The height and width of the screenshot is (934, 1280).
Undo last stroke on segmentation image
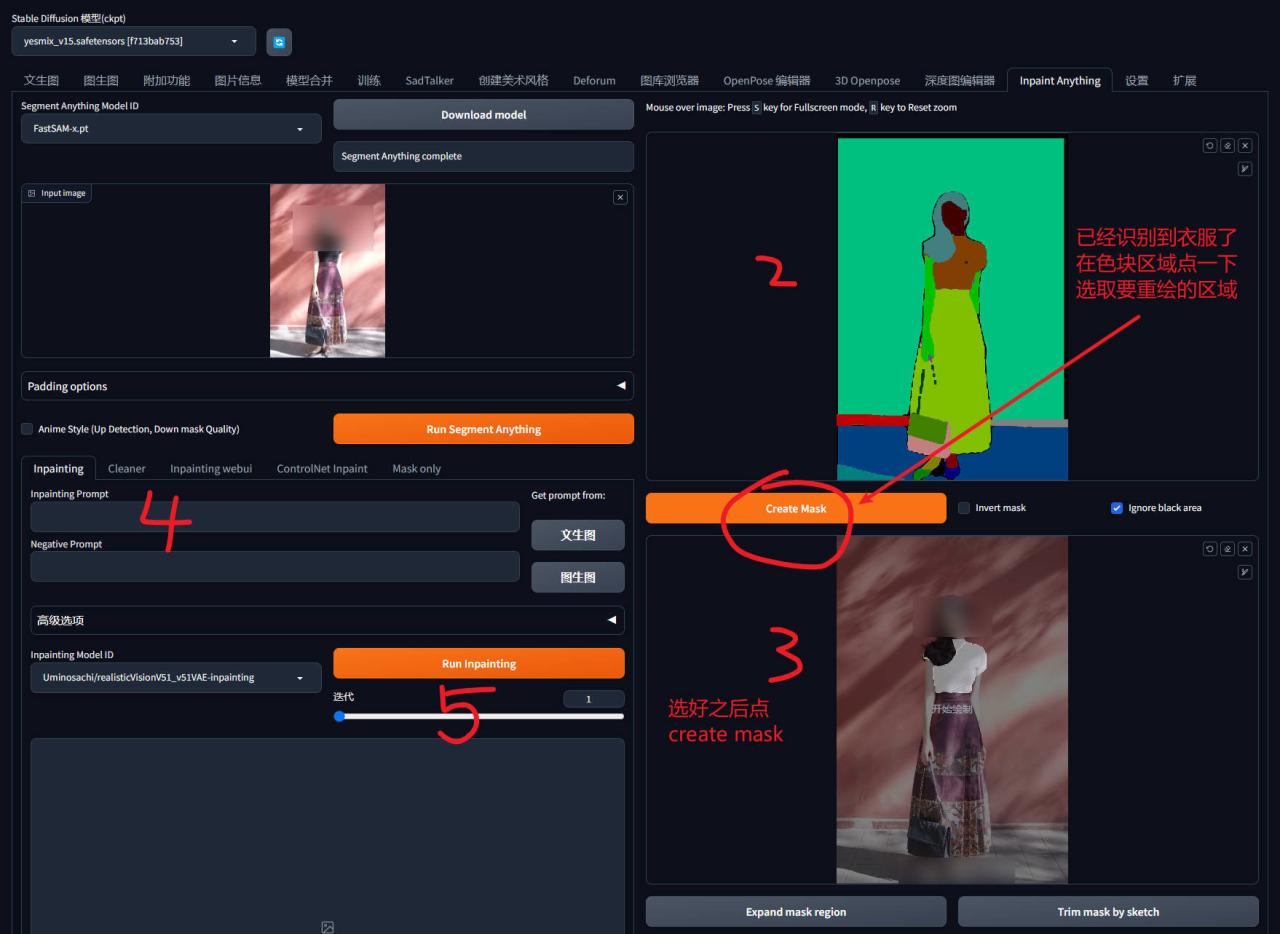[x=1210, y=146]
